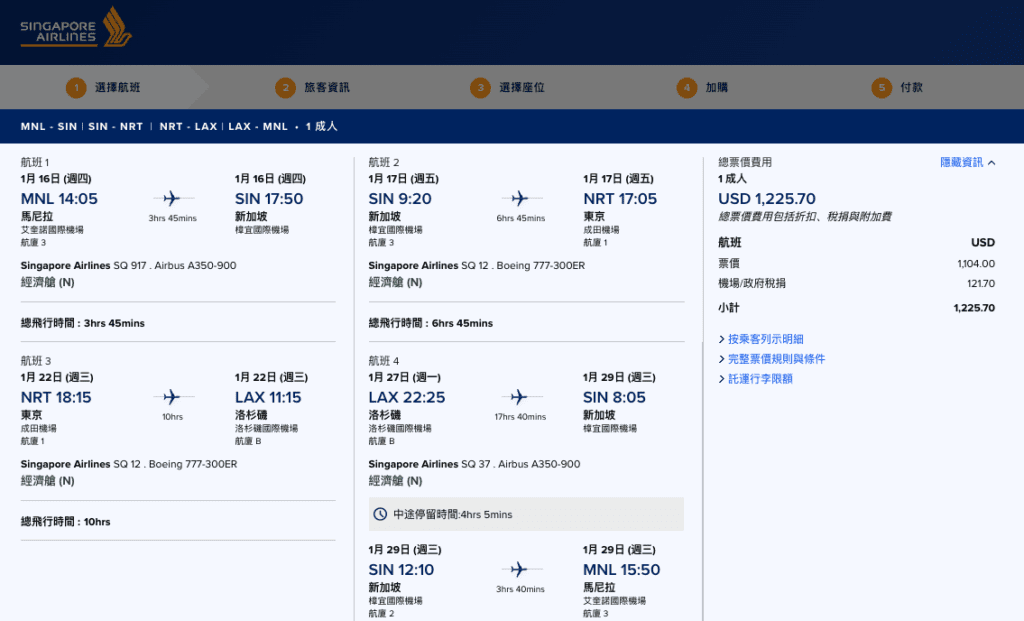Click the 航班 1 heading

[35, 162]
